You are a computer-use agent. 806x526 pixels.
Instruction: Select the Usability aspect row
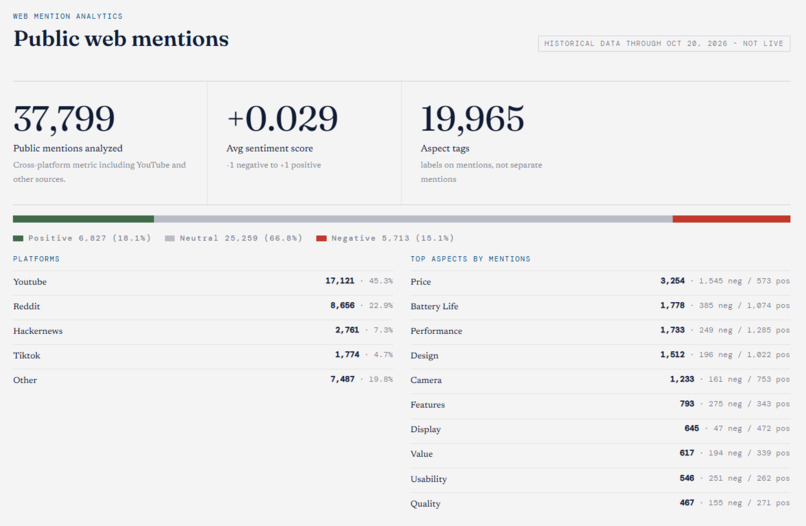click(x=600, y=479)
